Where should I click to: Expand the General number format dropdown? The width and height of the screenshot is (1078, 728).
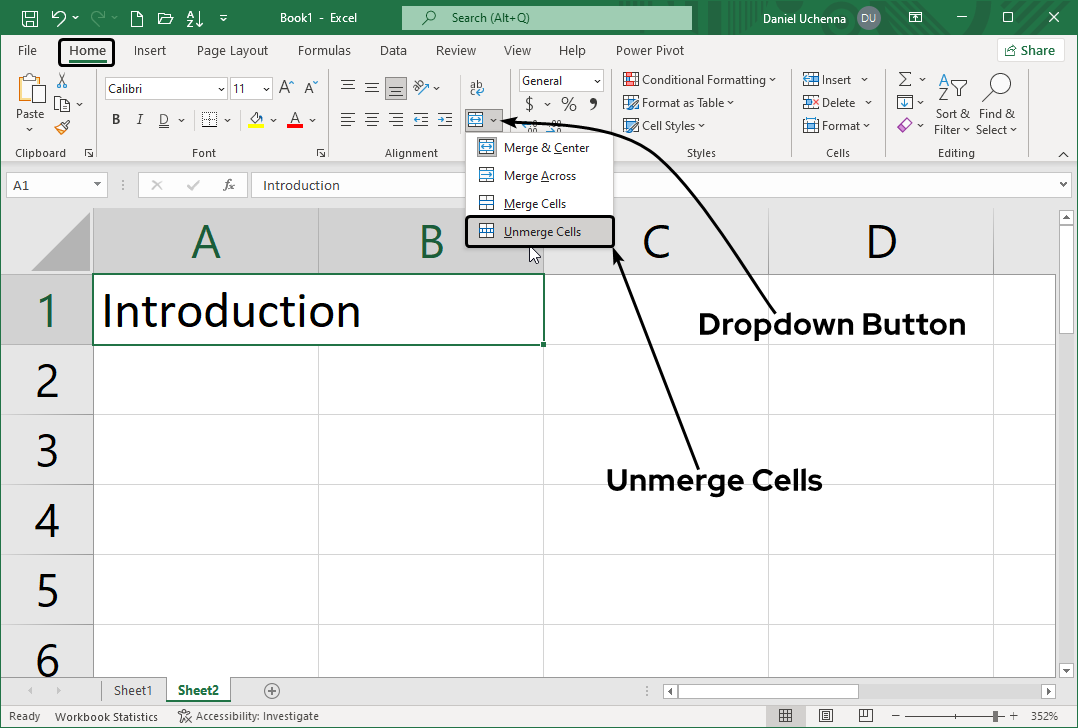[x=597, y=81]
